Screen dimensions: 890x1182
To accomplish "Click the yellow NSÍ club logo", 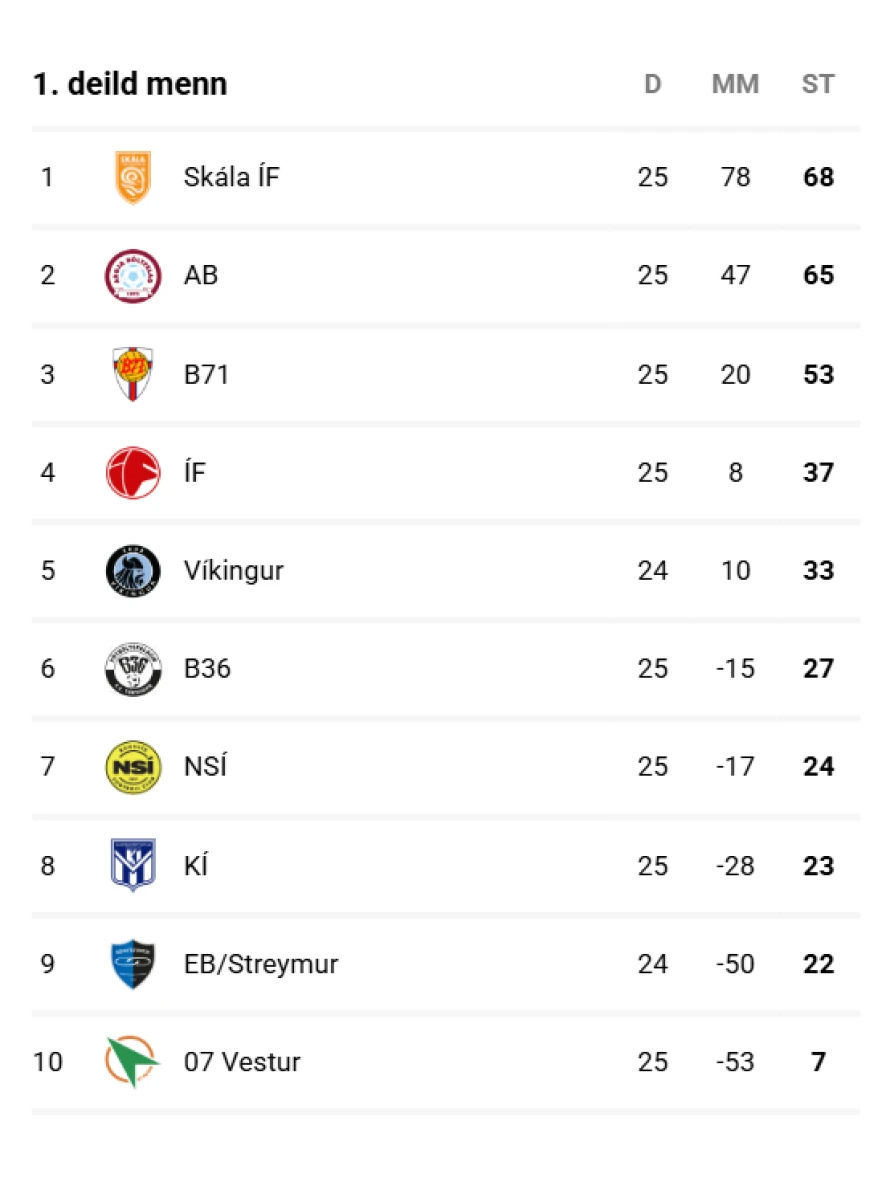I will click(133, 767).
